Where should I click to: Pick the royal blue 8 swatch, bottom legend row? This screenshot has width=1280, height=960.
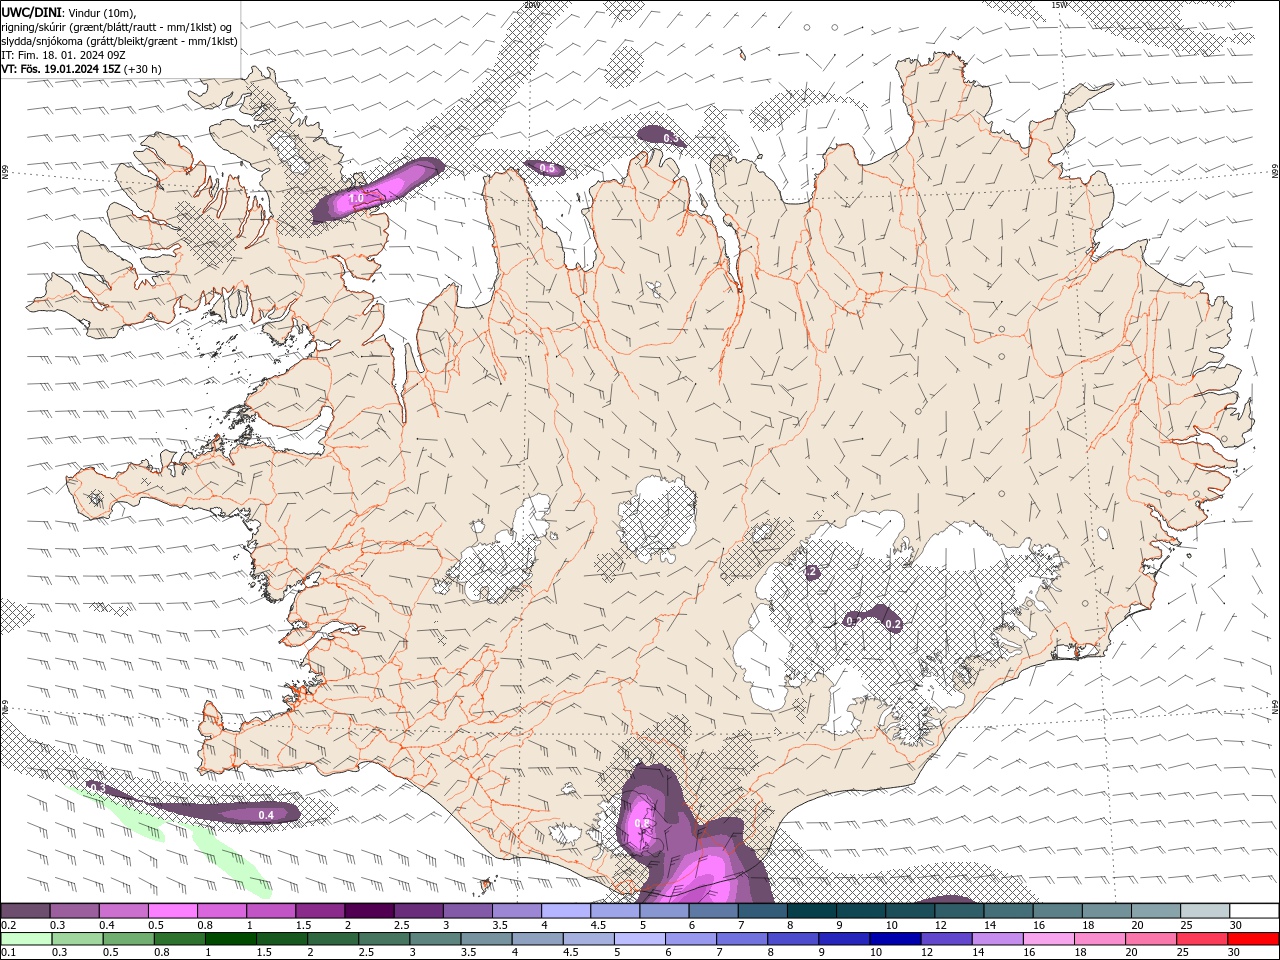tap(793, 939)
